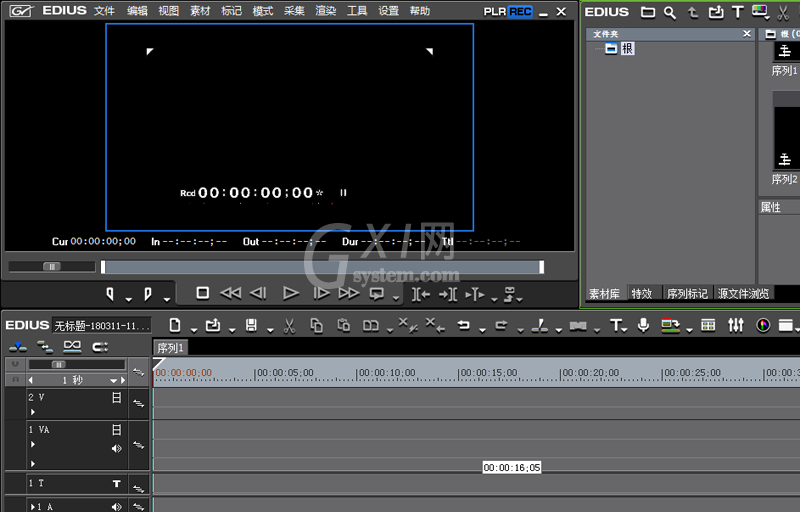Open the 视图 menu
This screenshot has width=800, height=512.
[168, 11]
